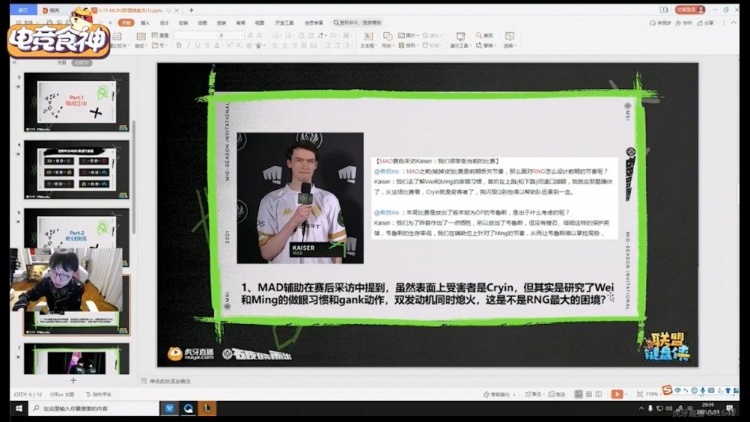Center align the text
Screen dimensions: 750x422
pyautogui.click(x=285, y=45)
